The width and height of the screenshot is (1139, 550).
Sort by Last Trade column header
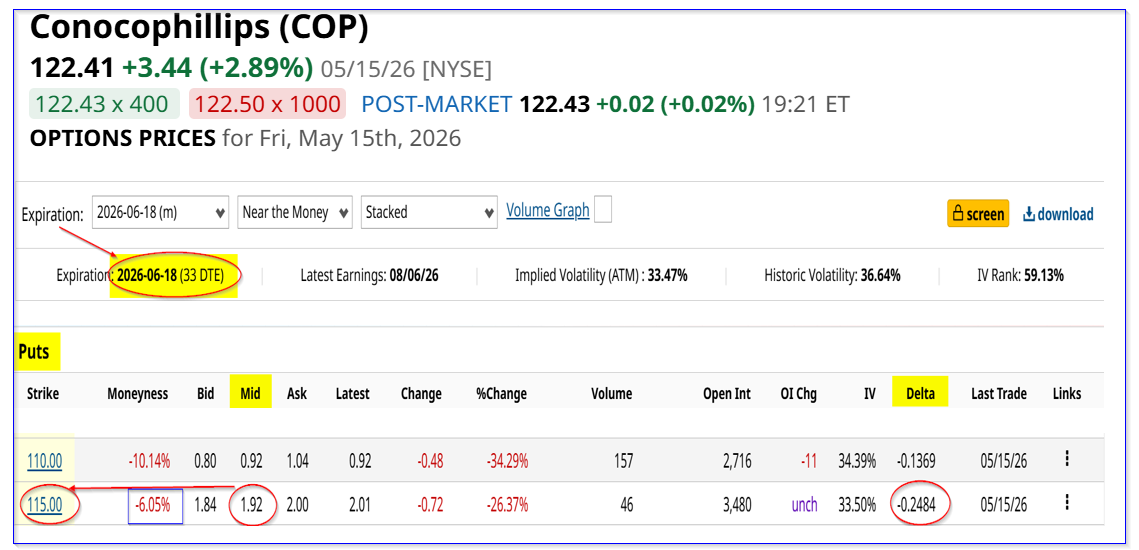tap(999, 394)
